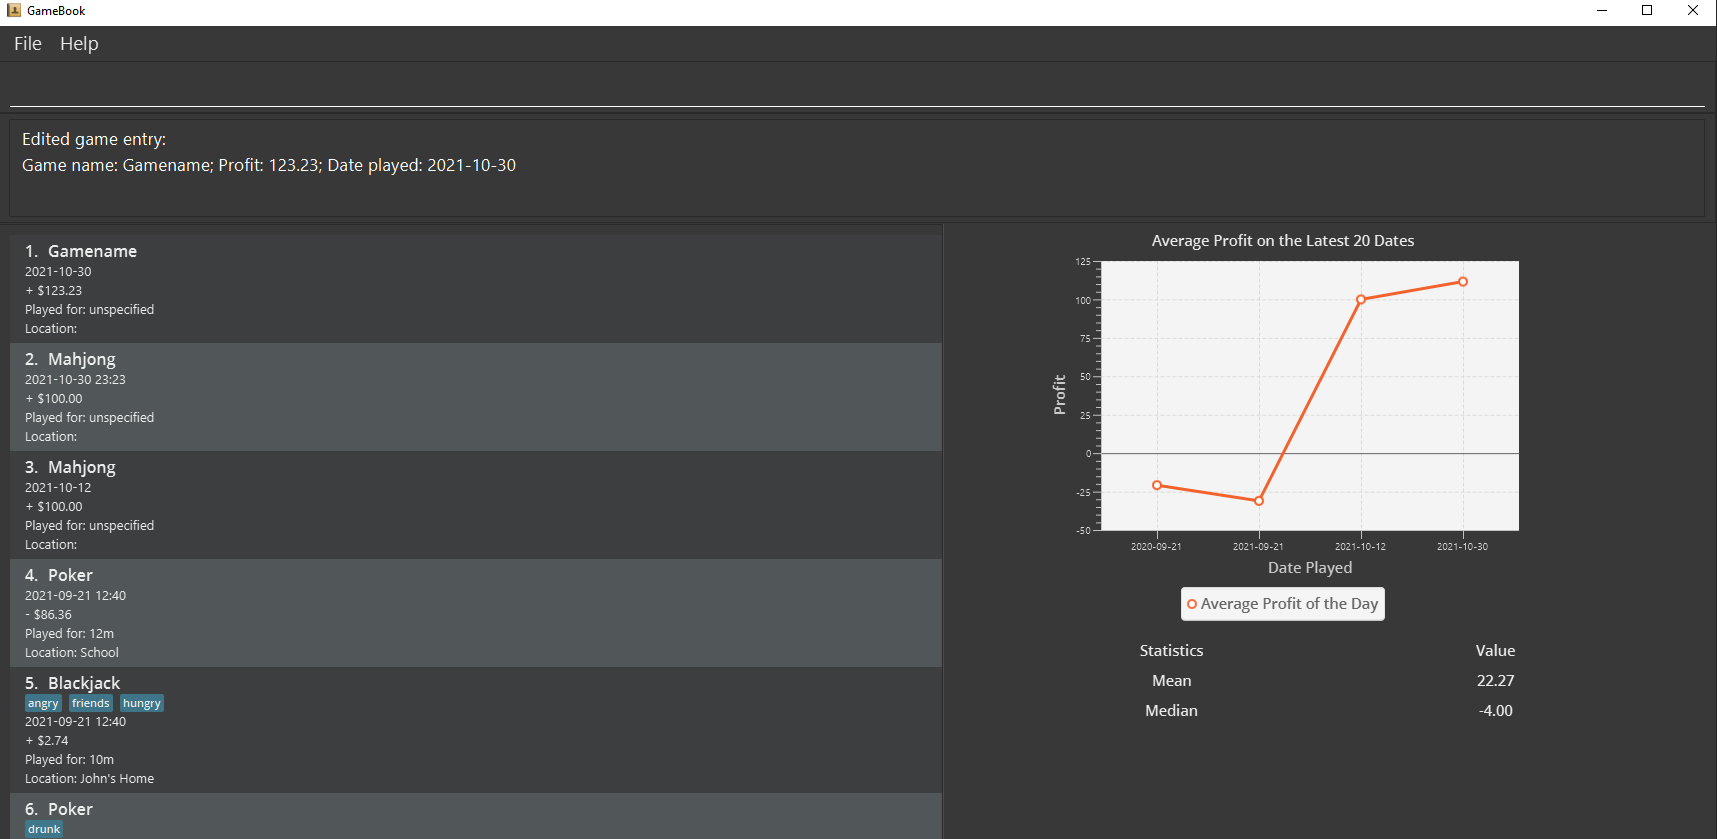
Task: Click the friends tag on Blackjack
Action: tap(91, 703)
